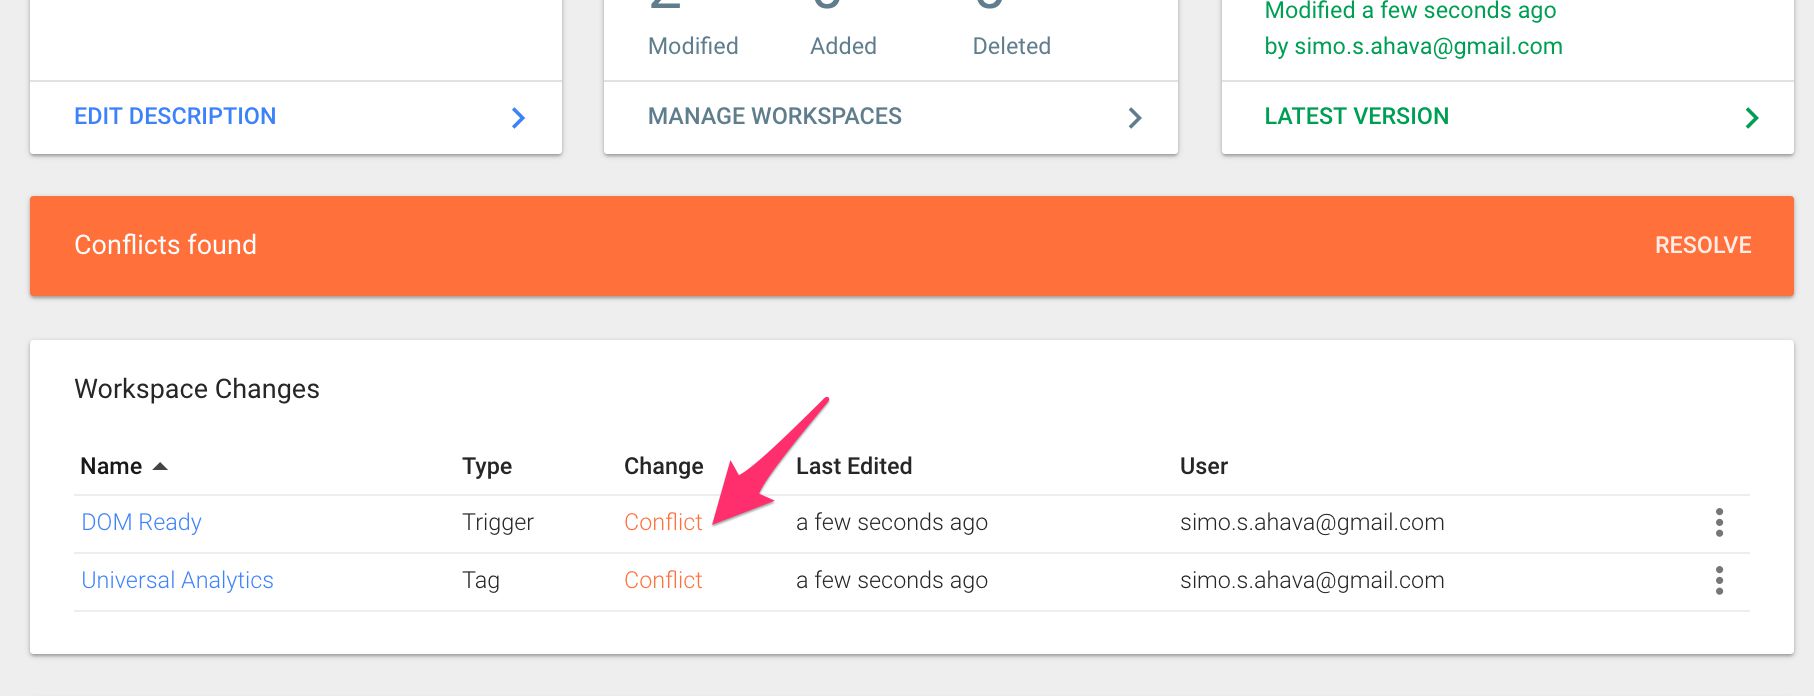Click the Latest Version chevron arrow
The image size is (1814, 696).
[x=1751, y=118]
